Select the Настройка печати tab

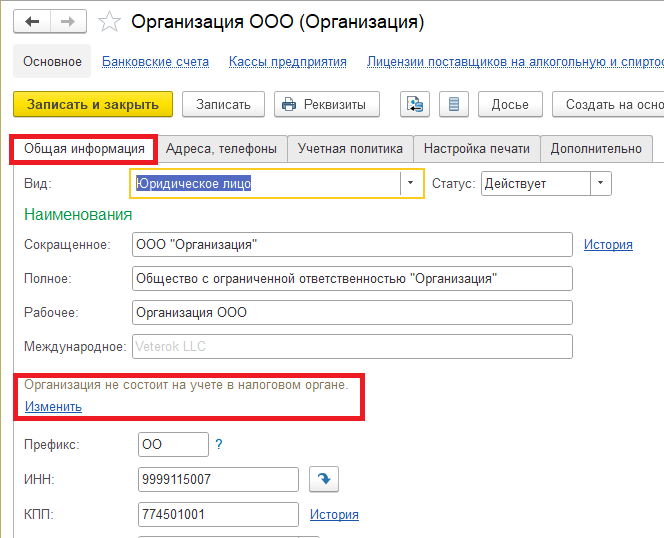tap(477, 149)
